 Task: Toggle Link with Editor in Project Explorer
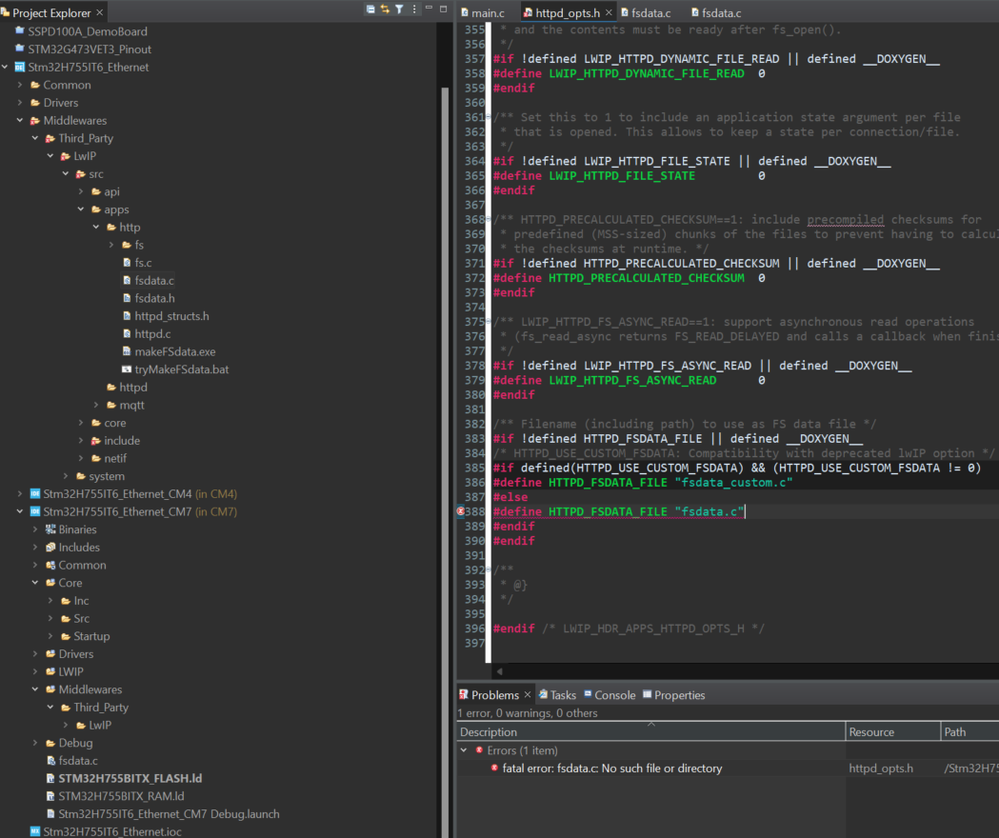[384, 10]
